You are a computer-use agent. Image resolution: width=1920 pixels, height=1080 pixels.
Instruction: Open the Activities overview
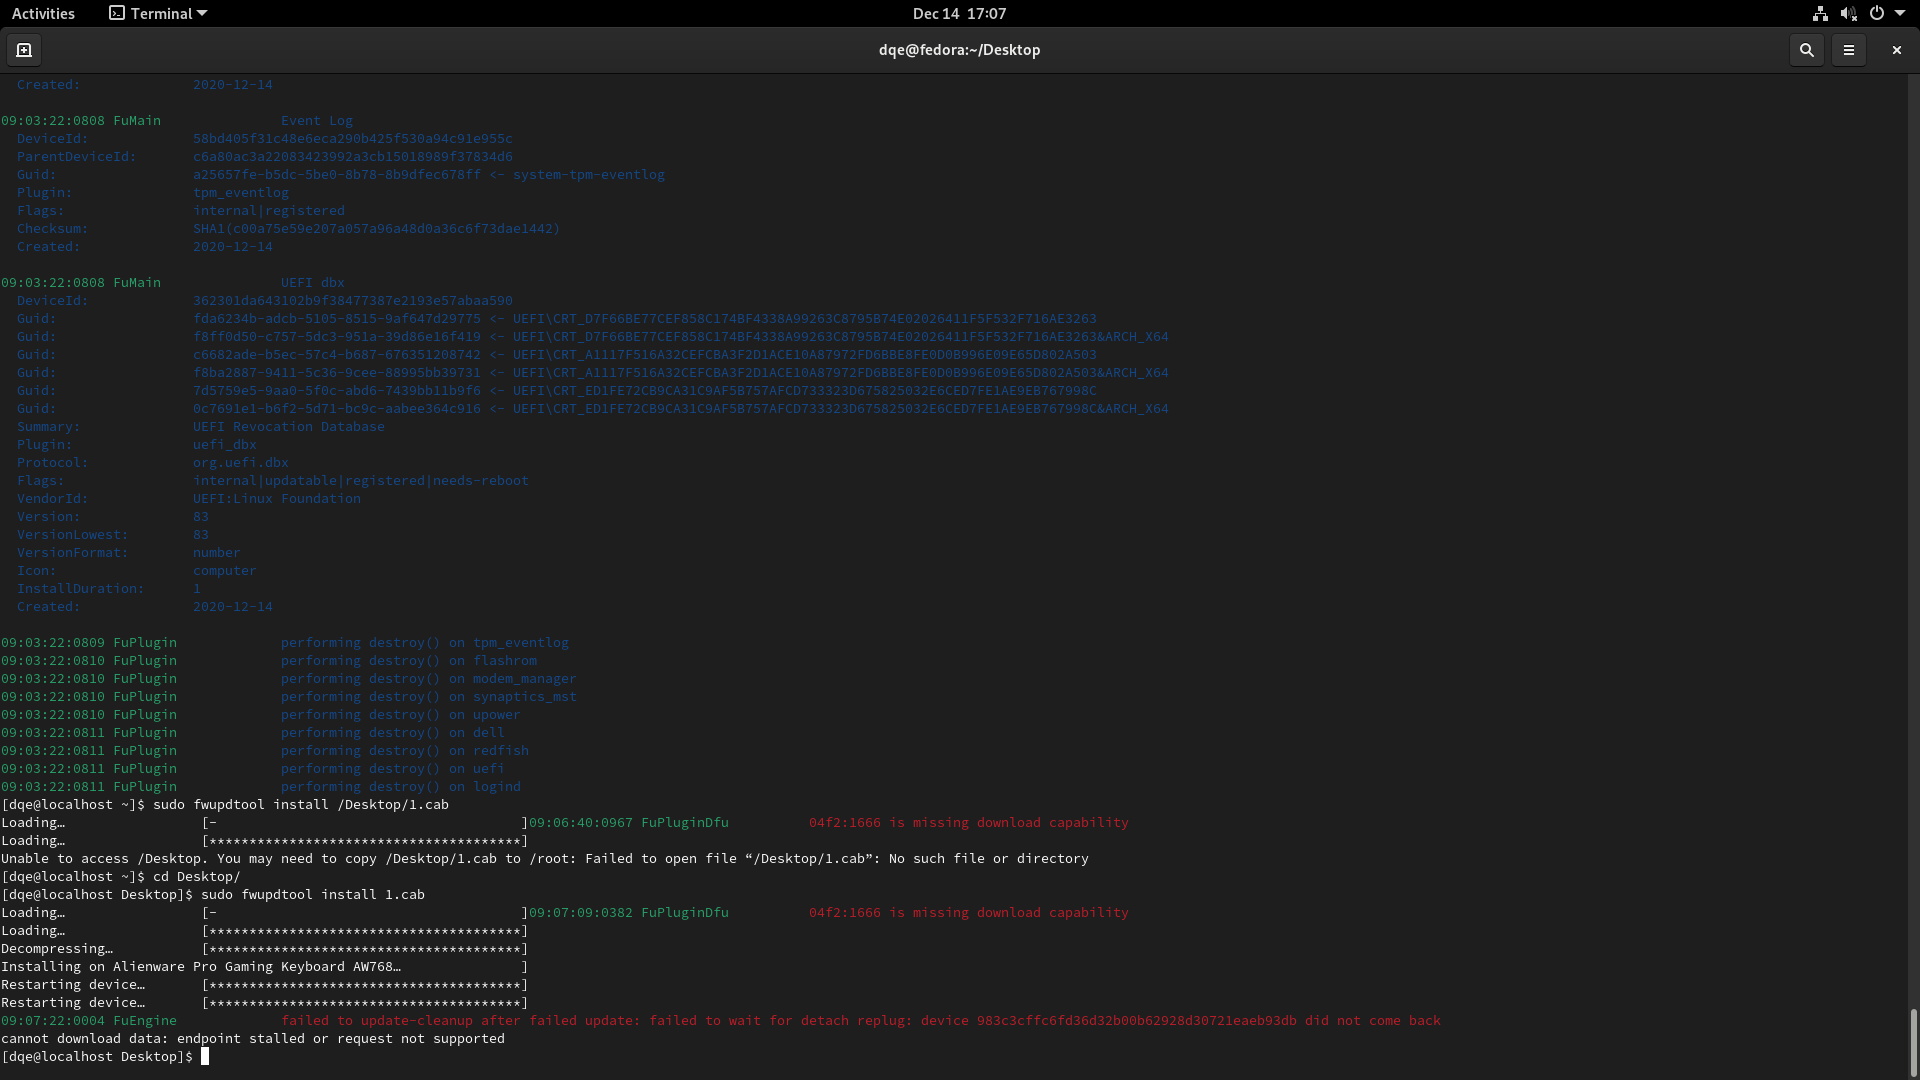[x=43, y=13]
